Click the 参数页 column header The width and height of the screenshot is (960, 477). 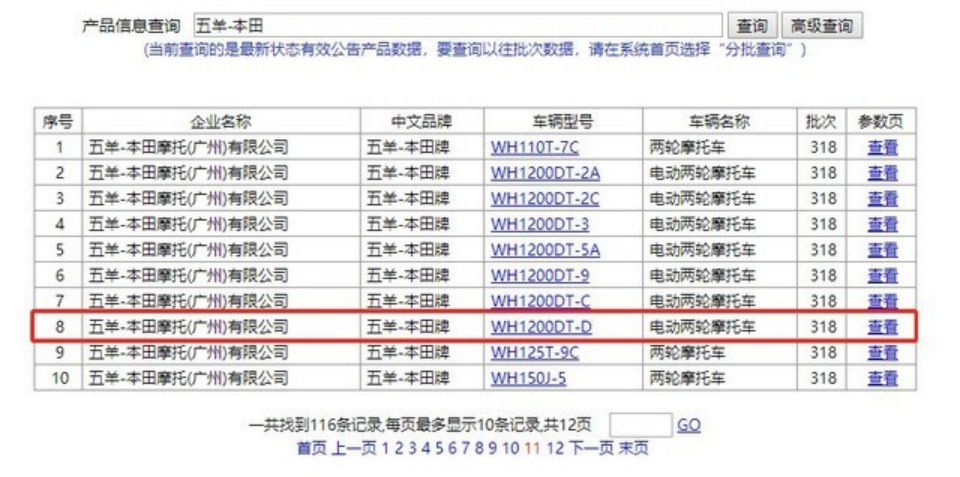point(880,122)
